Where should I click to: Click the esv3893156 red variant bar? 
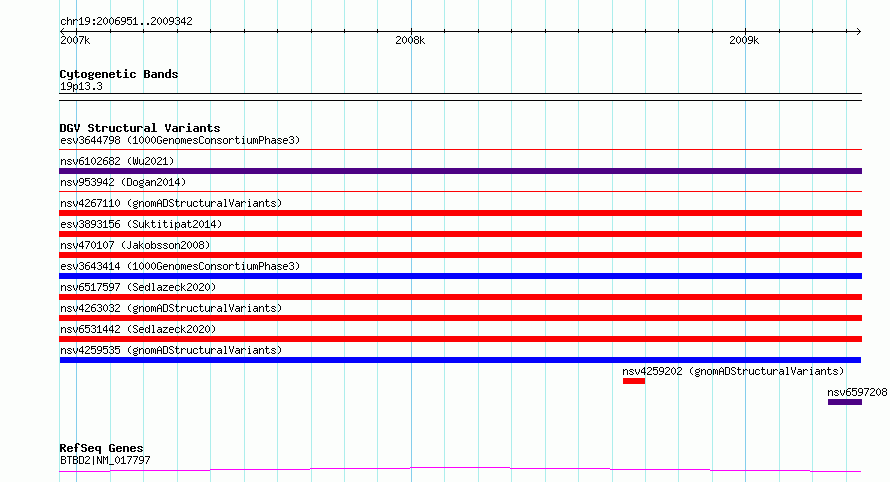[x=460, y=234]
